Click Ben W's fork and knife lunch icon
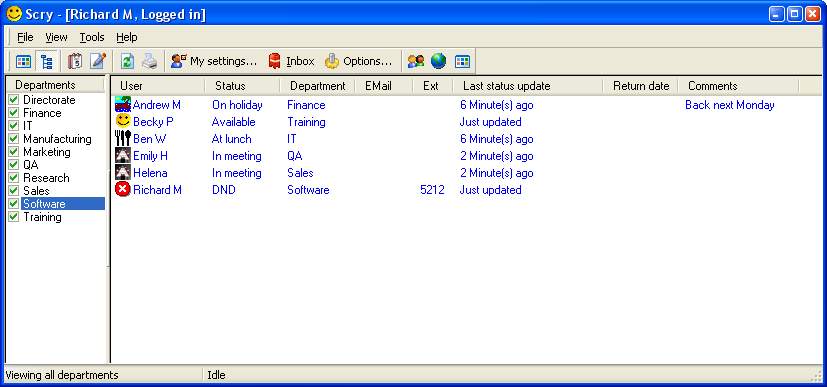The image size is (827, 387). [123, 139]
